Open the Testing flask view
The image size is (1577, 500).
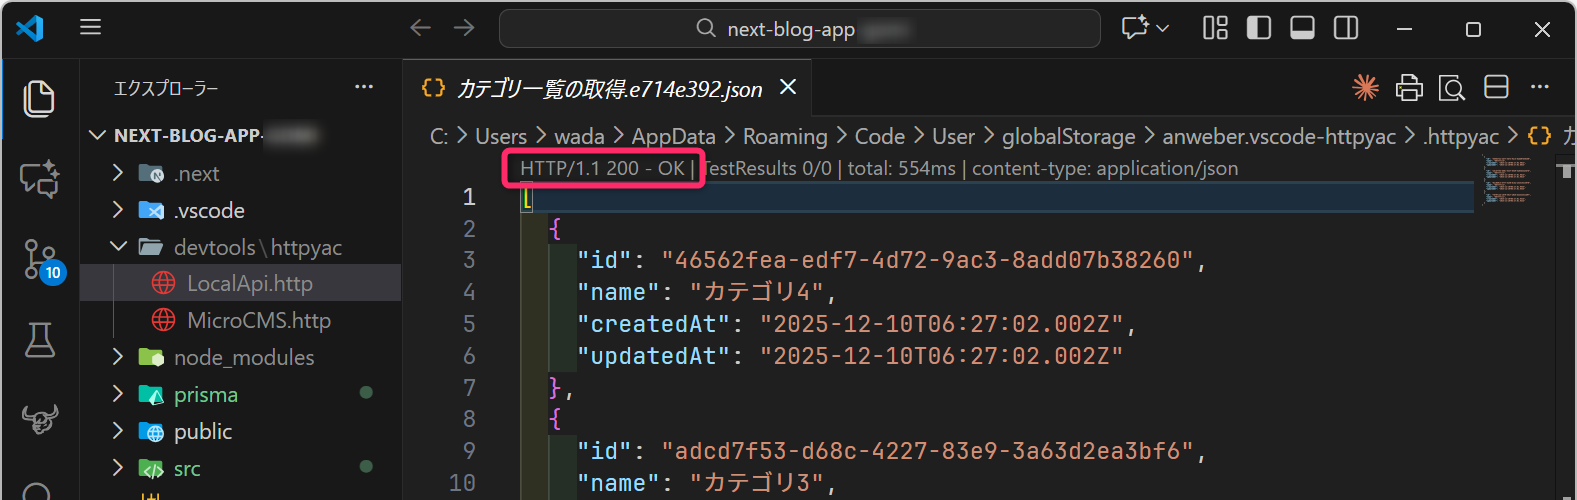(x=39, y=340)
